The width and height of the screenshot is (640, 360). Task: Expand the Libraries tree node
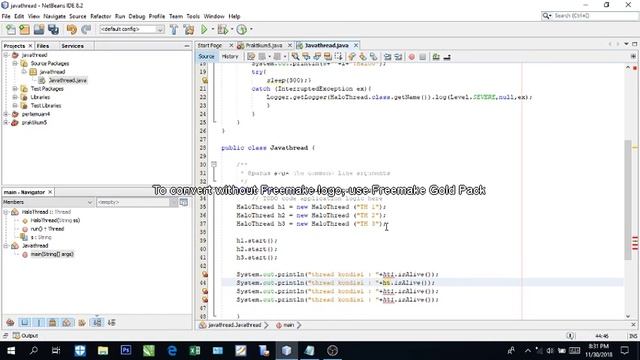(x=15, y=97)
